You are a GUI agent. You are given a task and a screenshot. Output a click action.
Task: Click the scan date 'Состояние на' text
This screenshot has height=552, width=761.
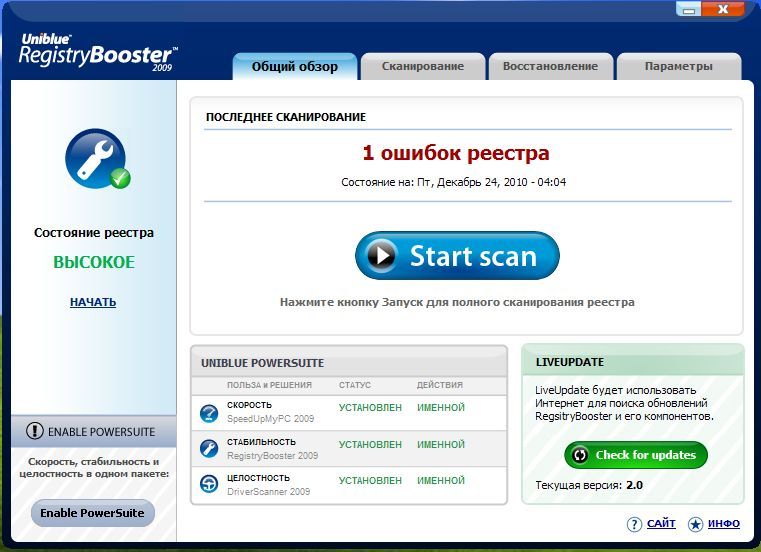[453, 182]
